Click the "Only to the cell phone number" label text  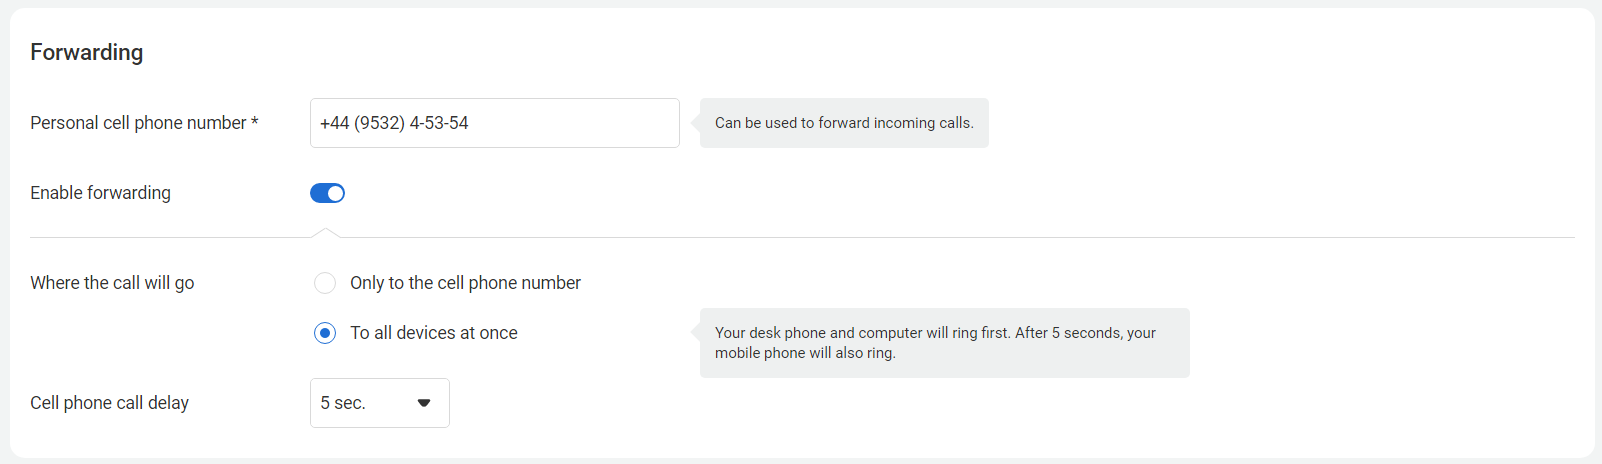click(x=465, y=283)
